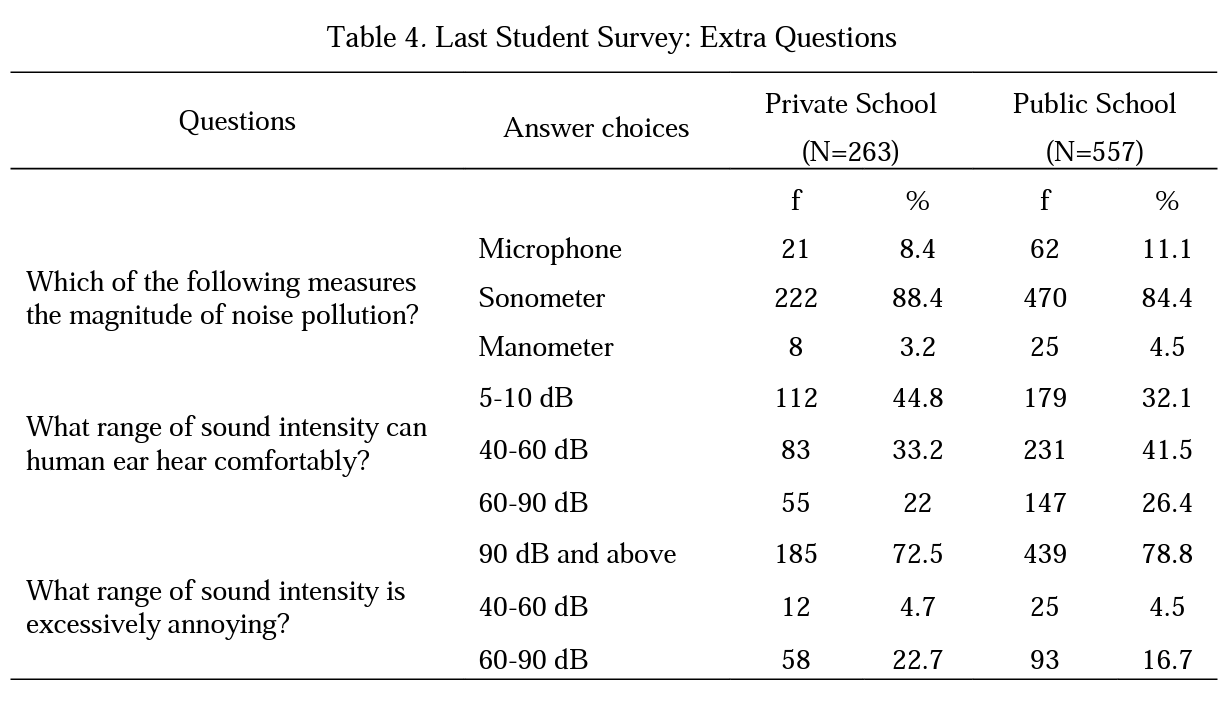Screen dimensions: 1228x712
Task: Click the 88.4 percentage value
Action: 917,298
